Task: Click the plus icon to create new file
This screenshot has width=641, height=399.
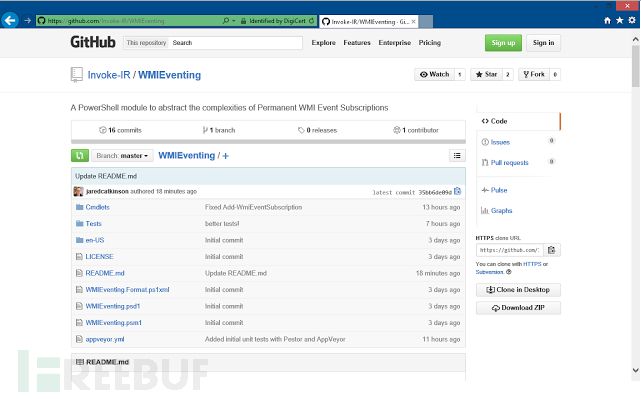Action: click(x=226, y=156)
